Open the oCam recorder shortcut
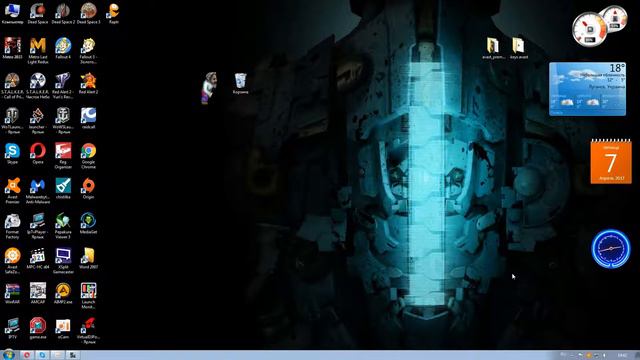 click(63, 329)
